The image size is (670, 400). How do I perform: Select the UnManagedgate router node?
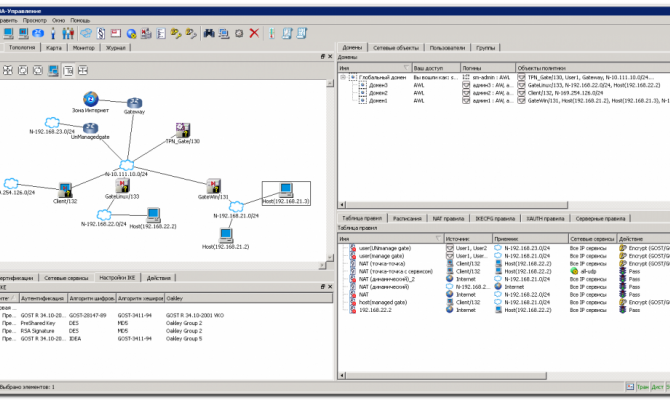click(x=91, y=128)
